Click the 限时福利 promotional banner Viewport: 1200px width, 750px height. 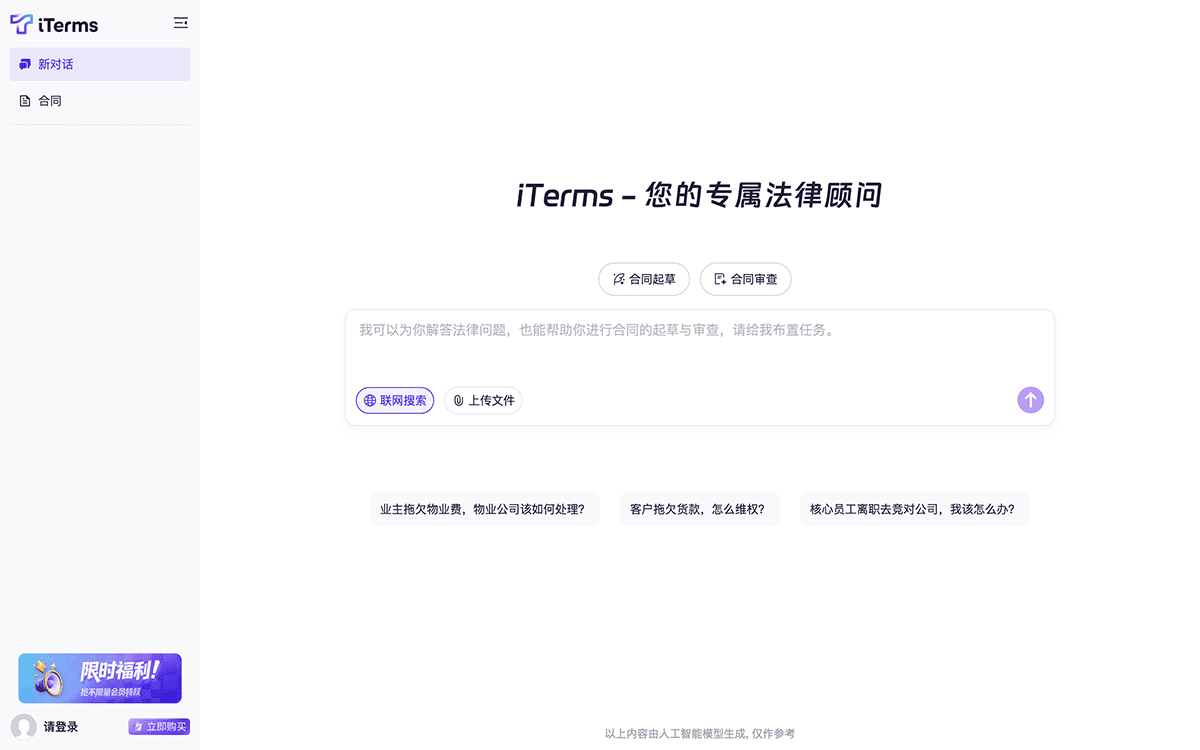(99, 678)
